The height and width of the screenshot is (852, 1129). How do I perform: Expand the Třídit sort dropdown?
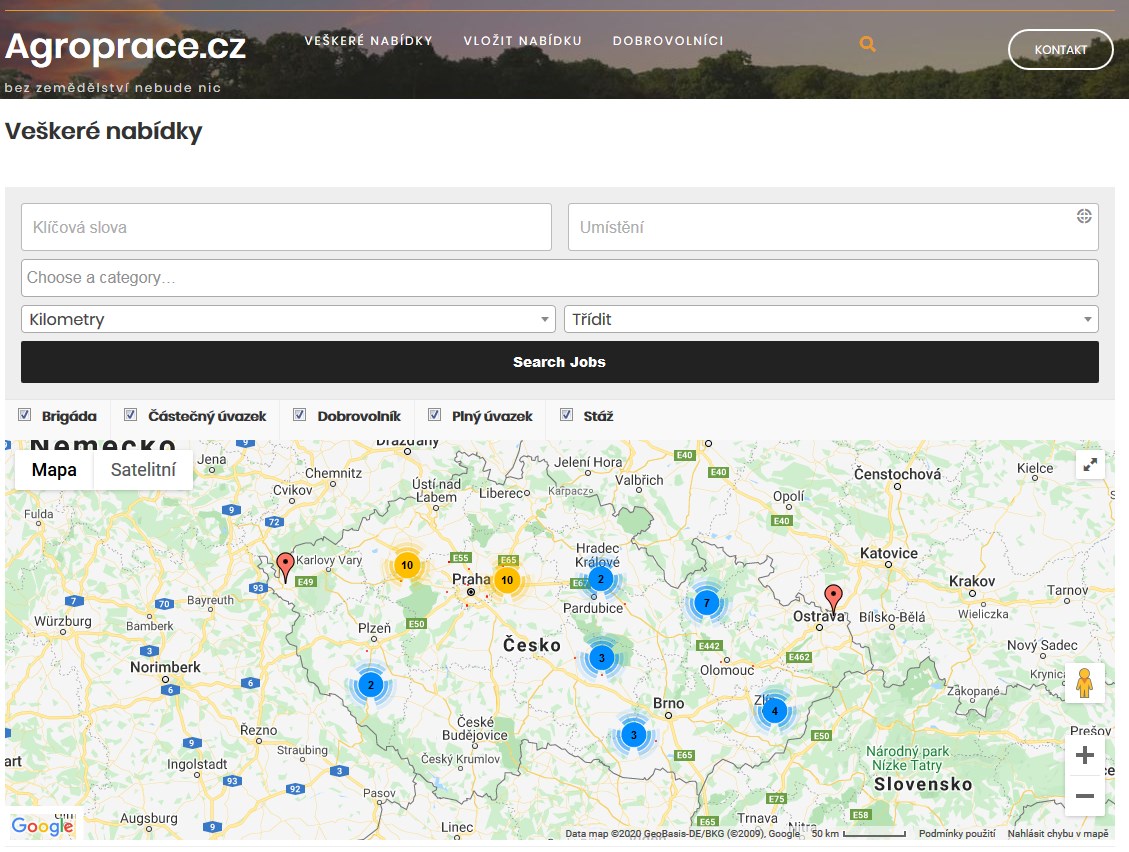pyautogui.click(x=831, y=320)
